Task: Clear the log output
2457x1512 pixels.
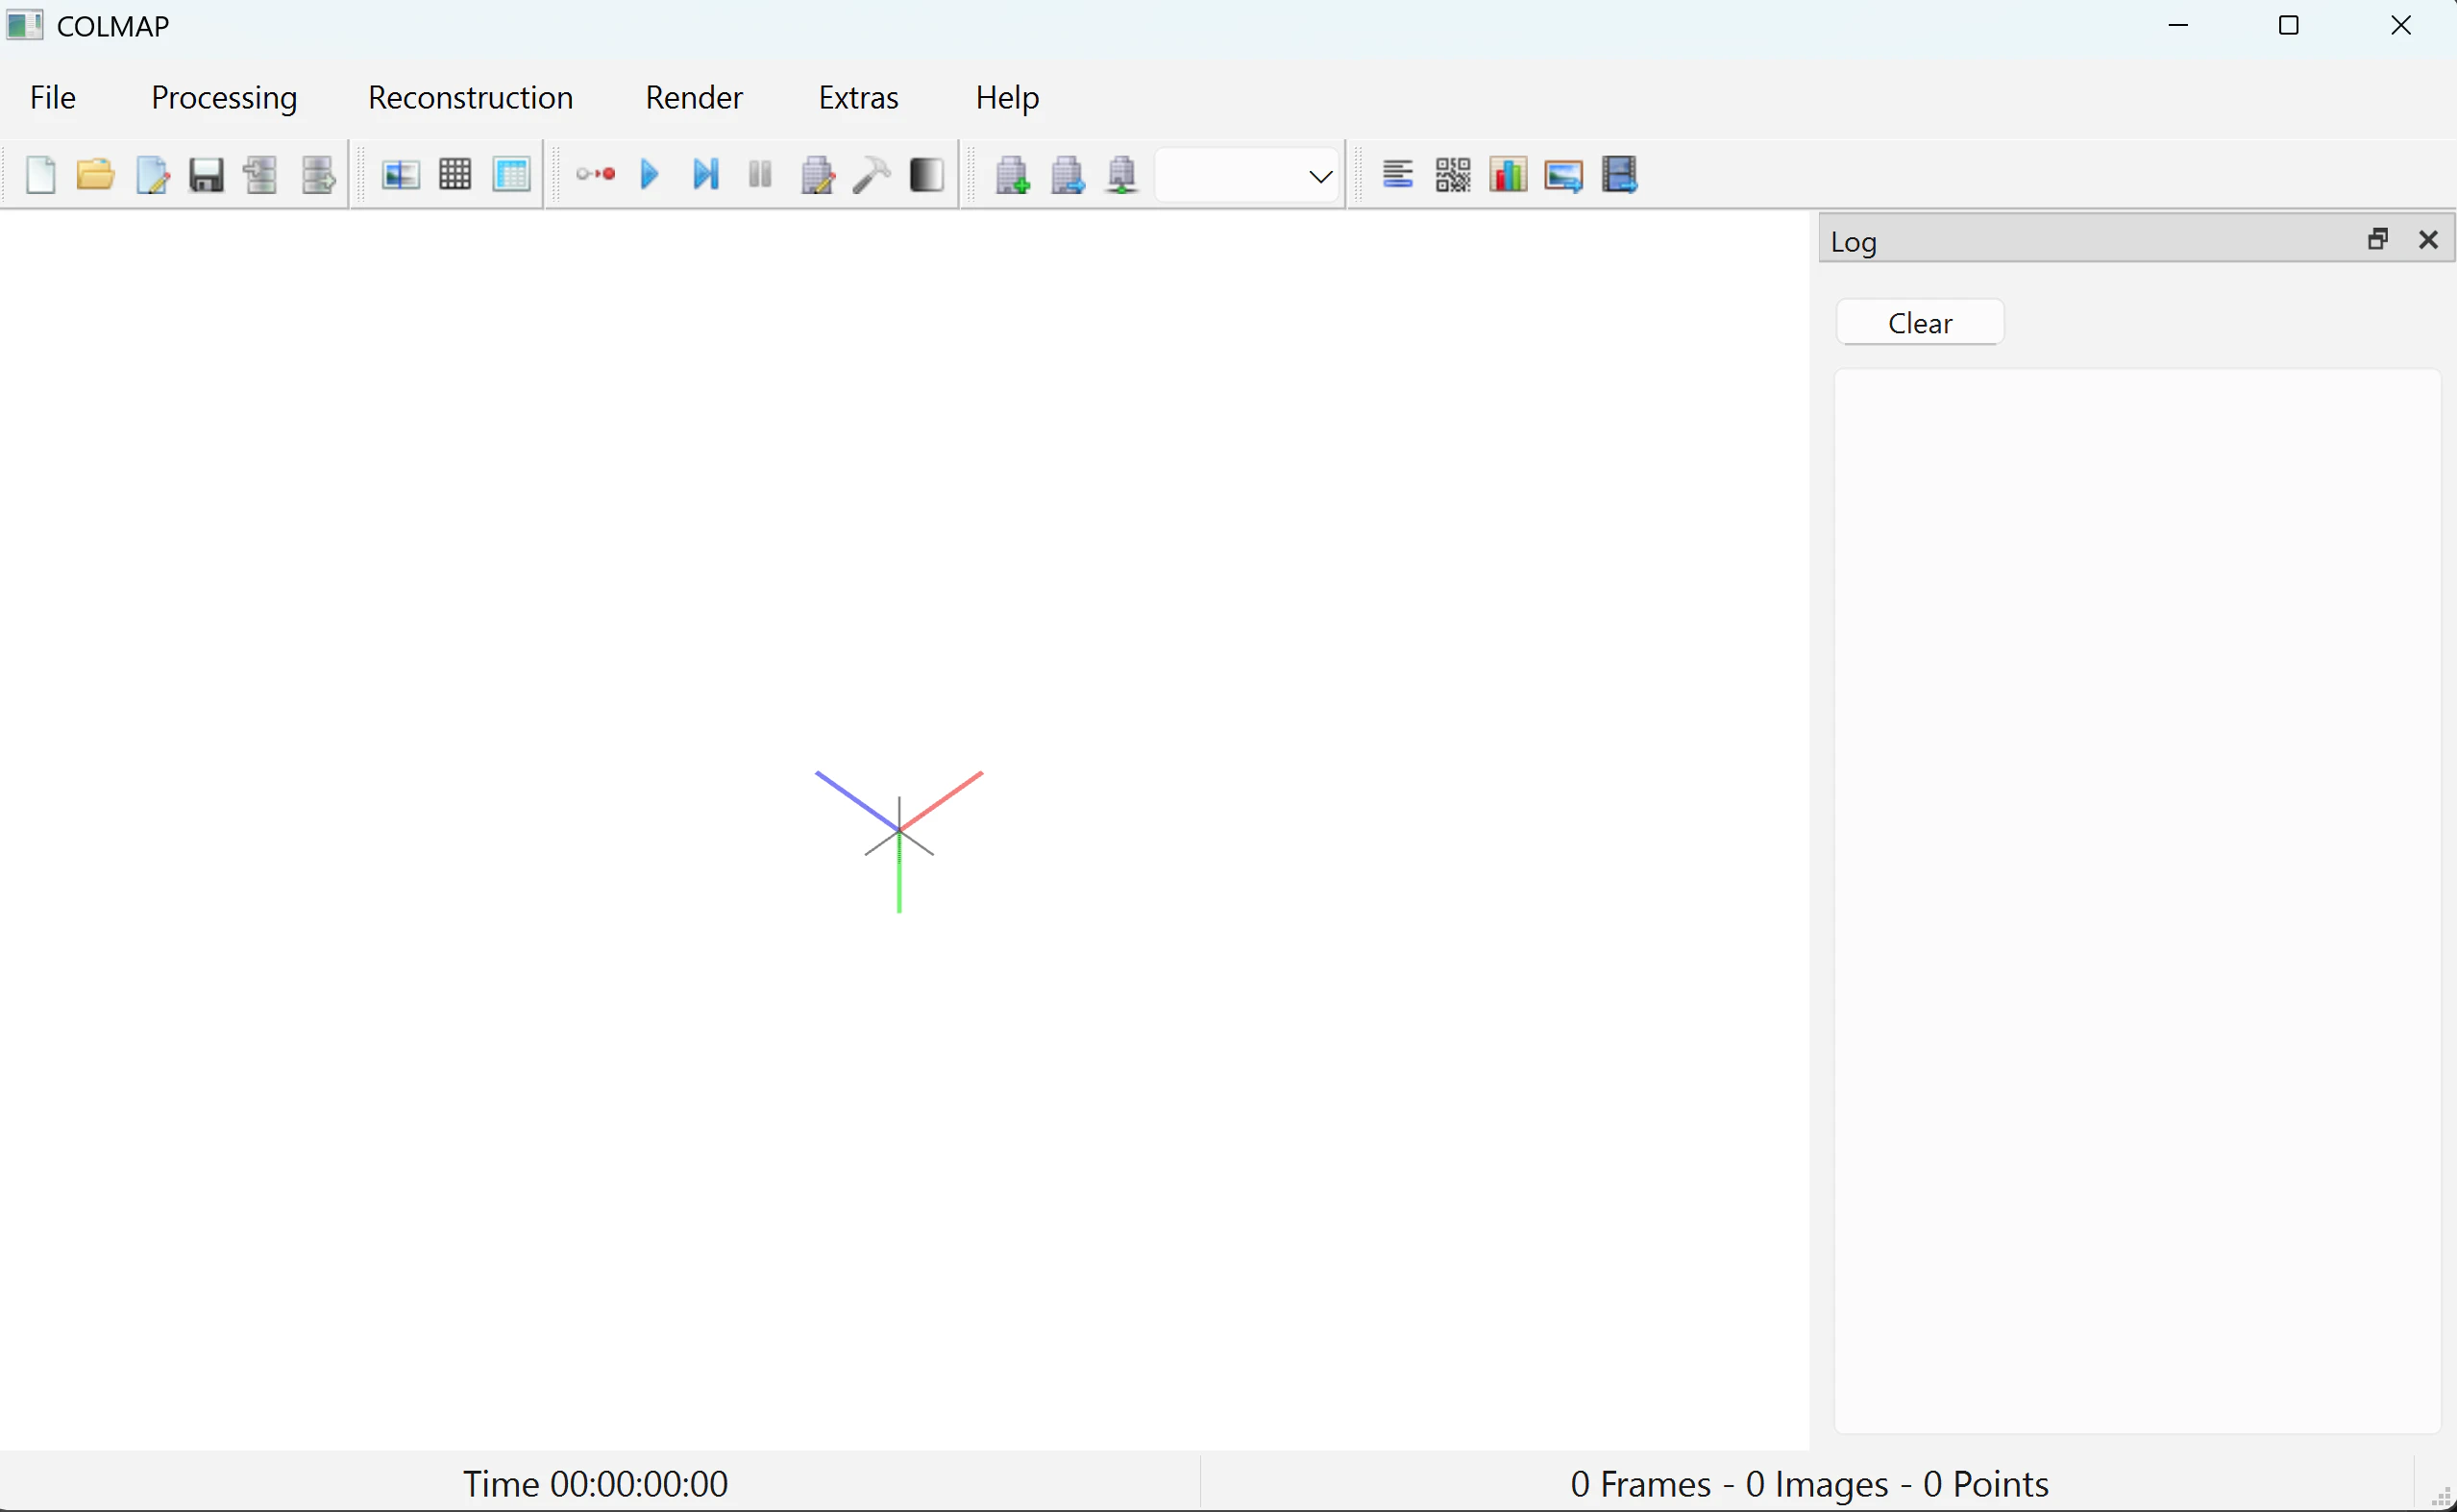Action: [1920, 323]
